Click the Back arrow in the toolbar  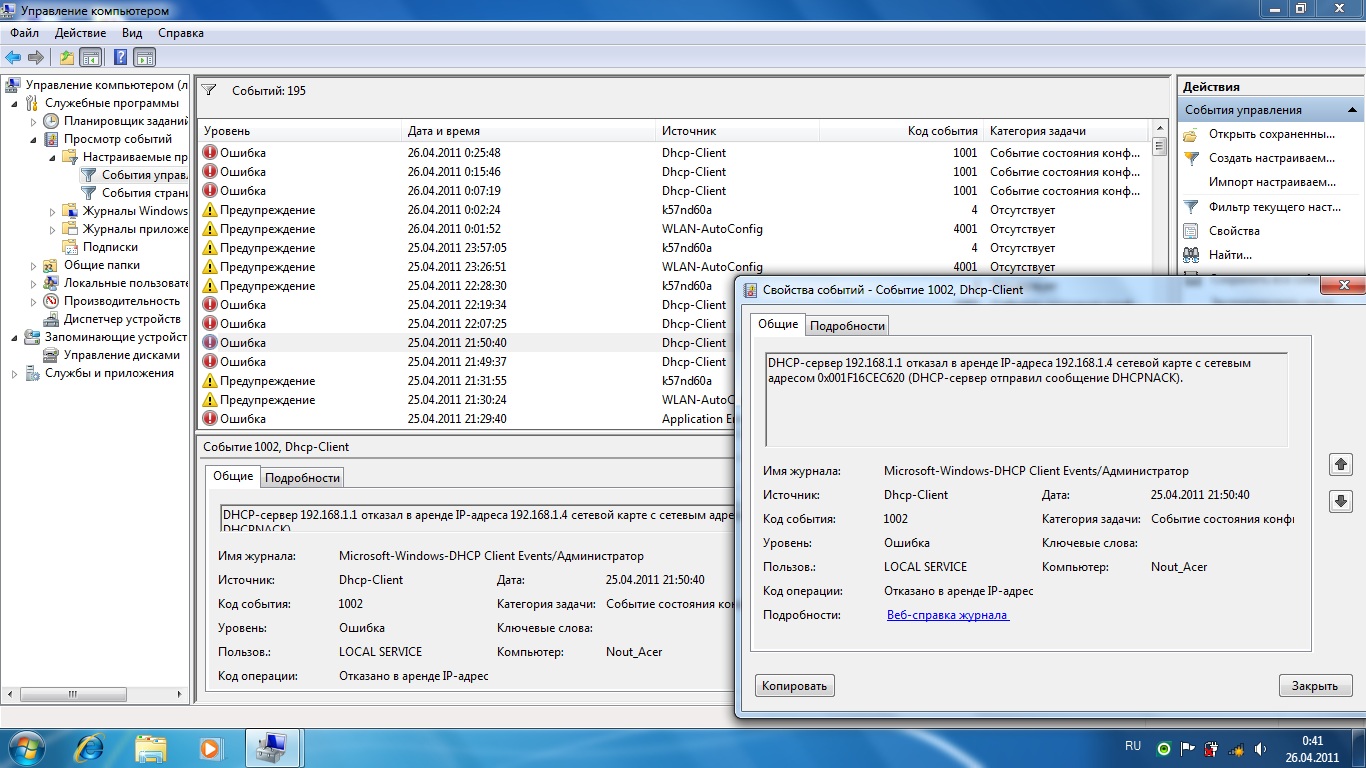tap(13, 57)
